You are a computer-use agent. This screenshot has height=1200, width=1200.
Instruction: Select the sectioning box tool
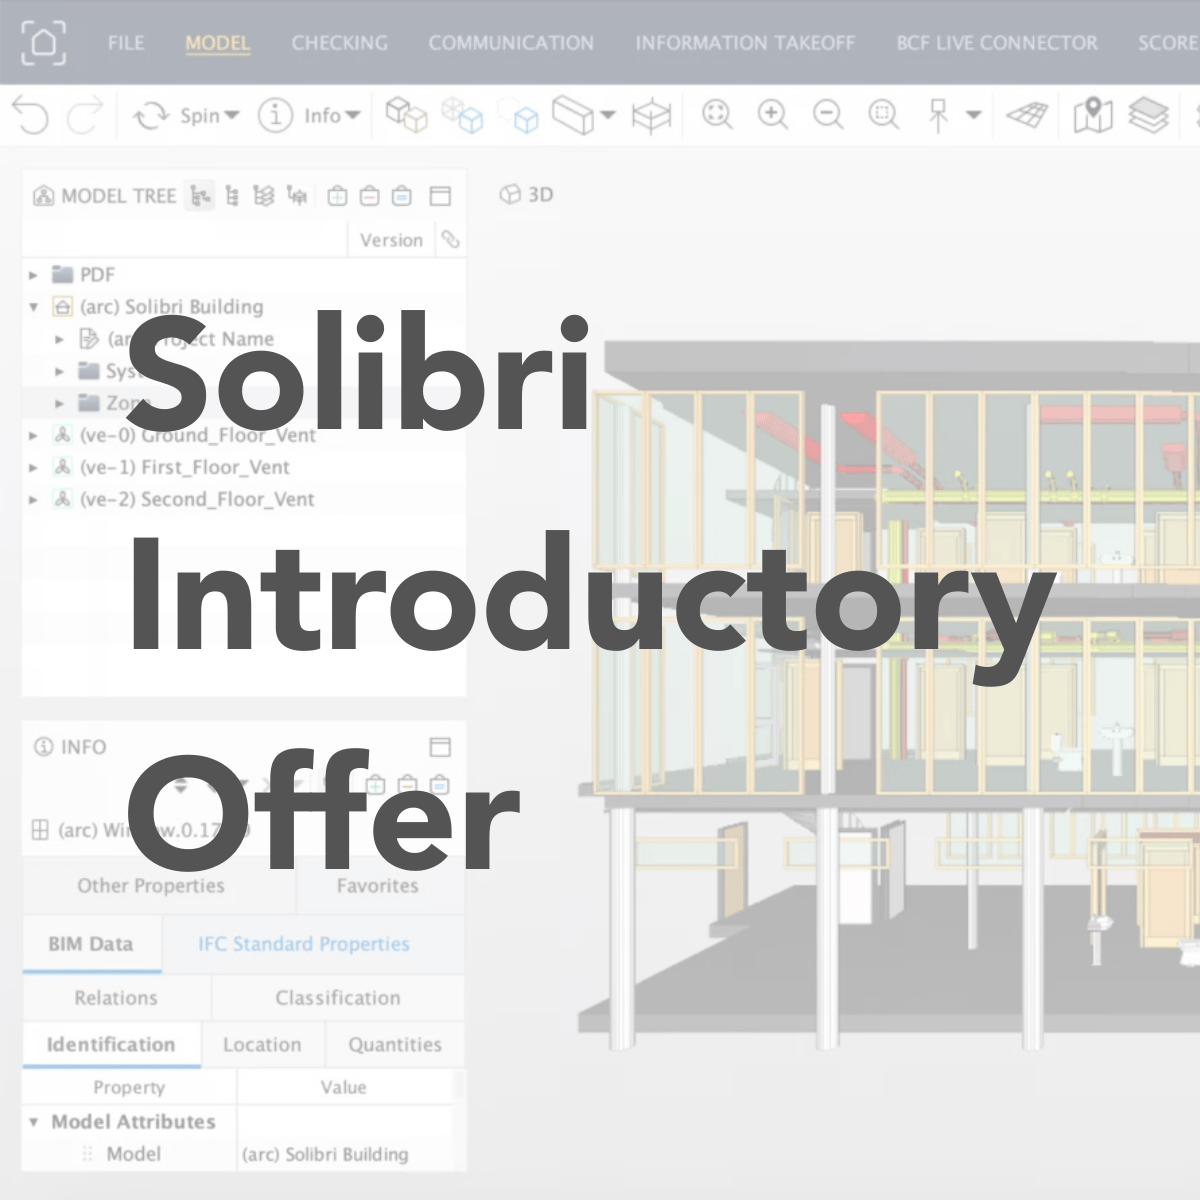point(651,116)
